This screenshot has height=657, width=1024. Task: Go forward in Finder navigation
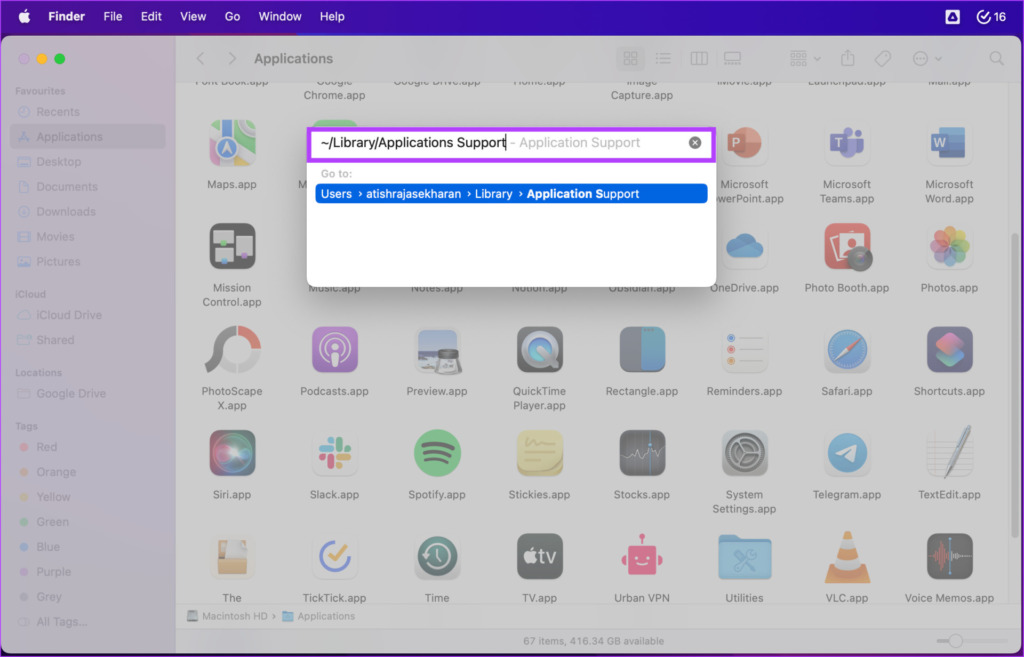tap(232, 59)
